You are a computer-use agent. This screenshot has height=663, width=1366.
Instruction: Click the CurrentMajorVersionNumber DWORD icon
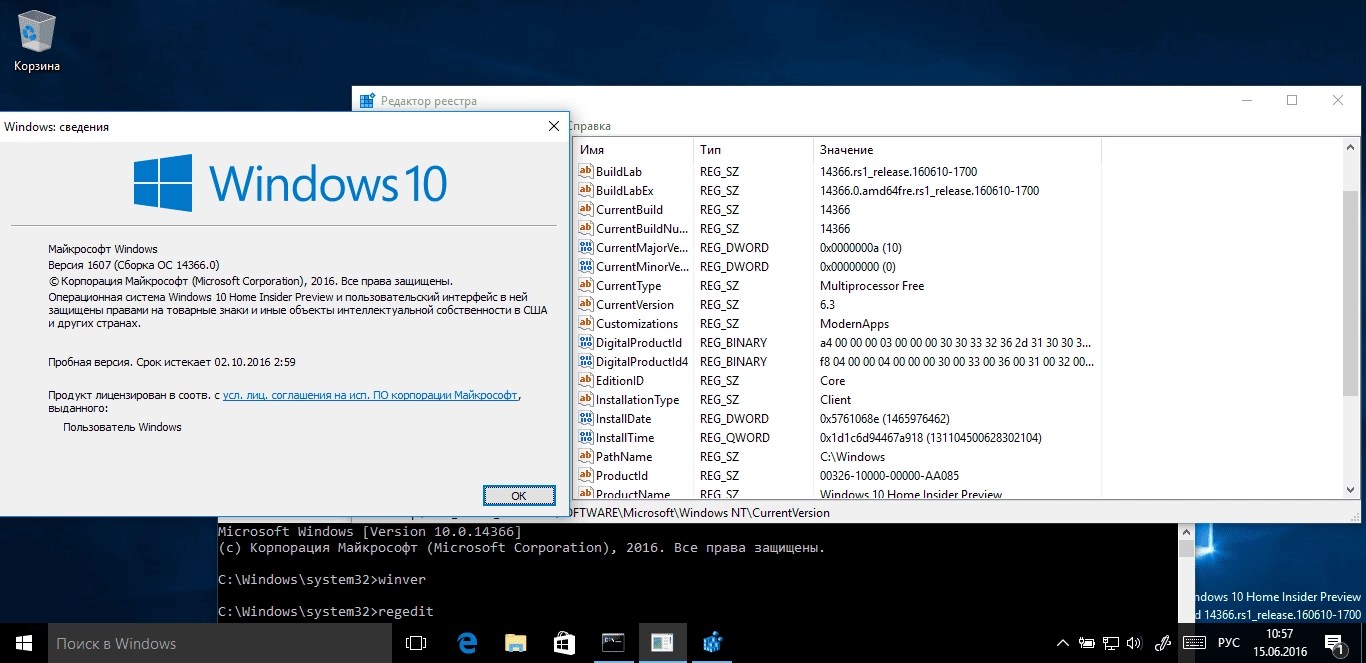(x=586, y=247)
